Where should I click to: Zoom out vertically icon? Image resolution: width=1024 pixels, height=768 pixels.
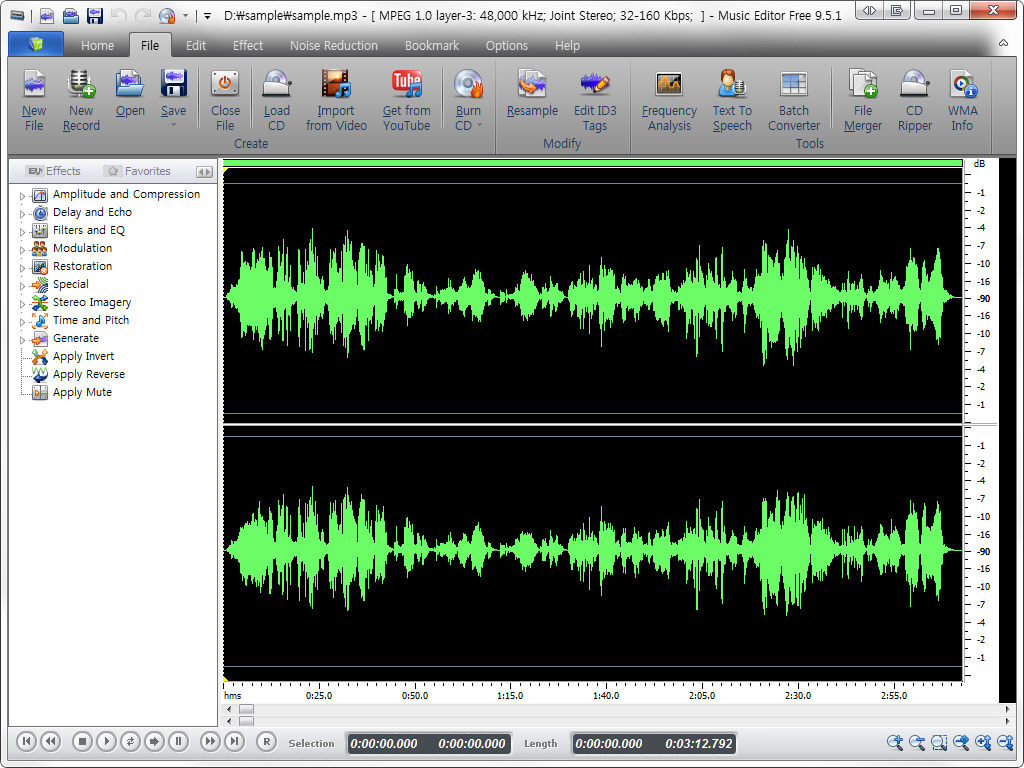tap(1006, 742)
